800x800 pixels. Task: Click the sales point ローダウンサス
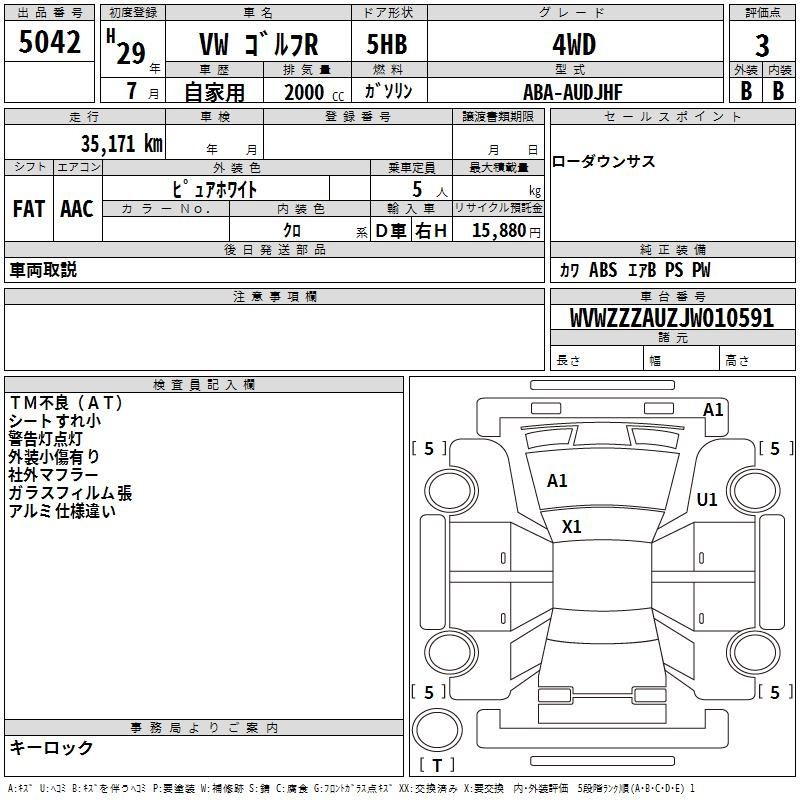603,162
